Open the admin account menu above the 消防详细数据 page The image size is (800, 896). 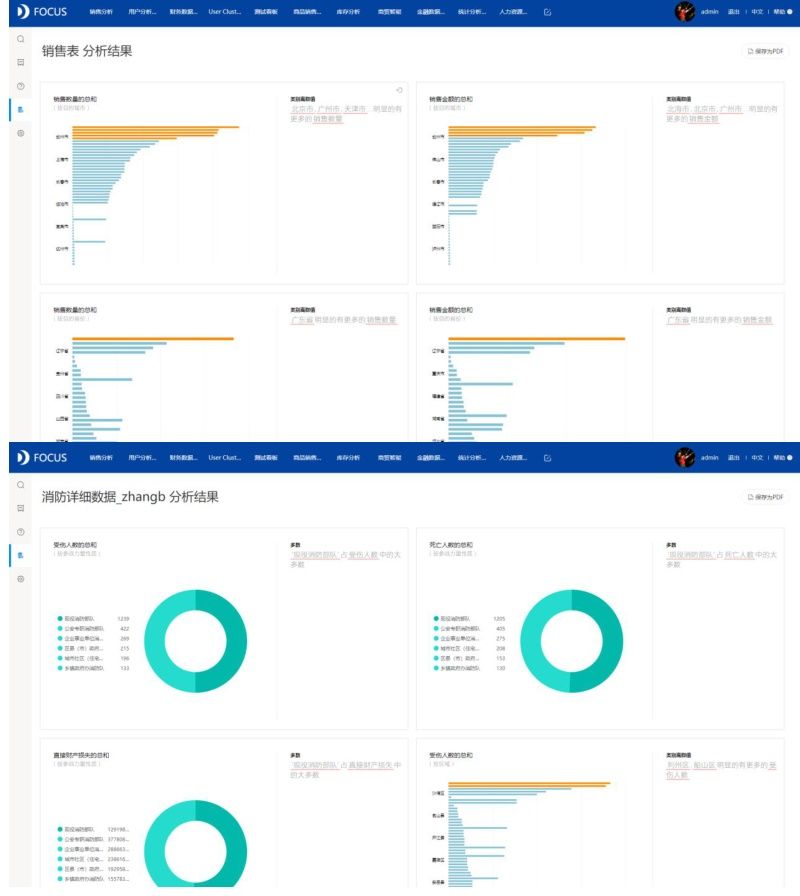click(710, 458)
